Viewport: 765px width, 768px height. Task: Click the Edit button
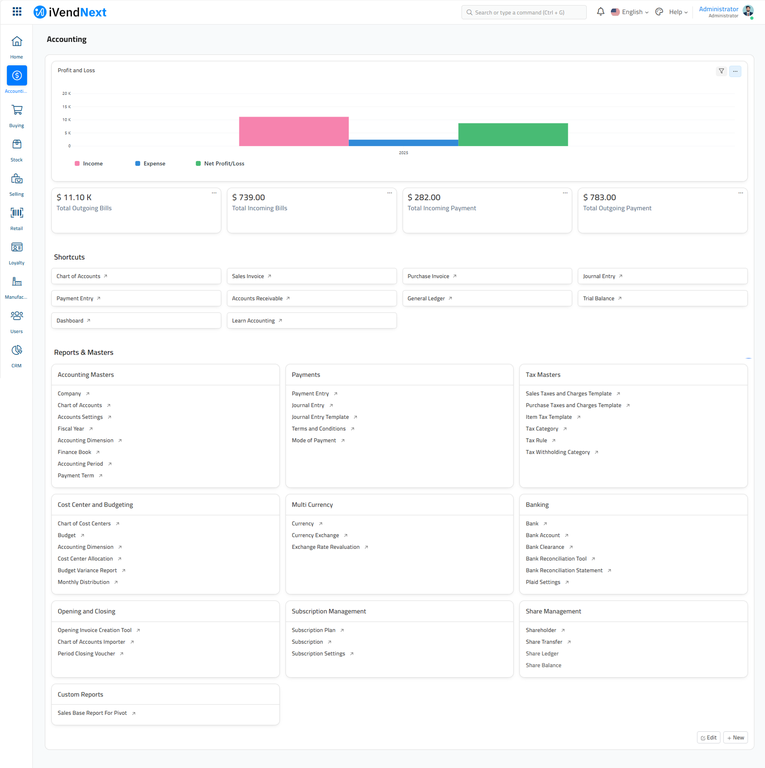point(708,737)
